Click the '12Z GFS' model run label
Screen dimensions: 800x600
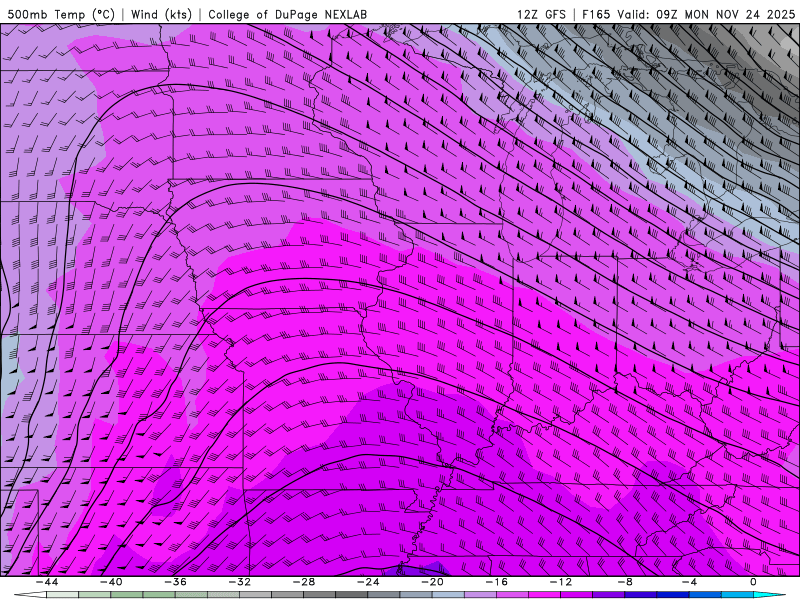click(x=541, y=14)
